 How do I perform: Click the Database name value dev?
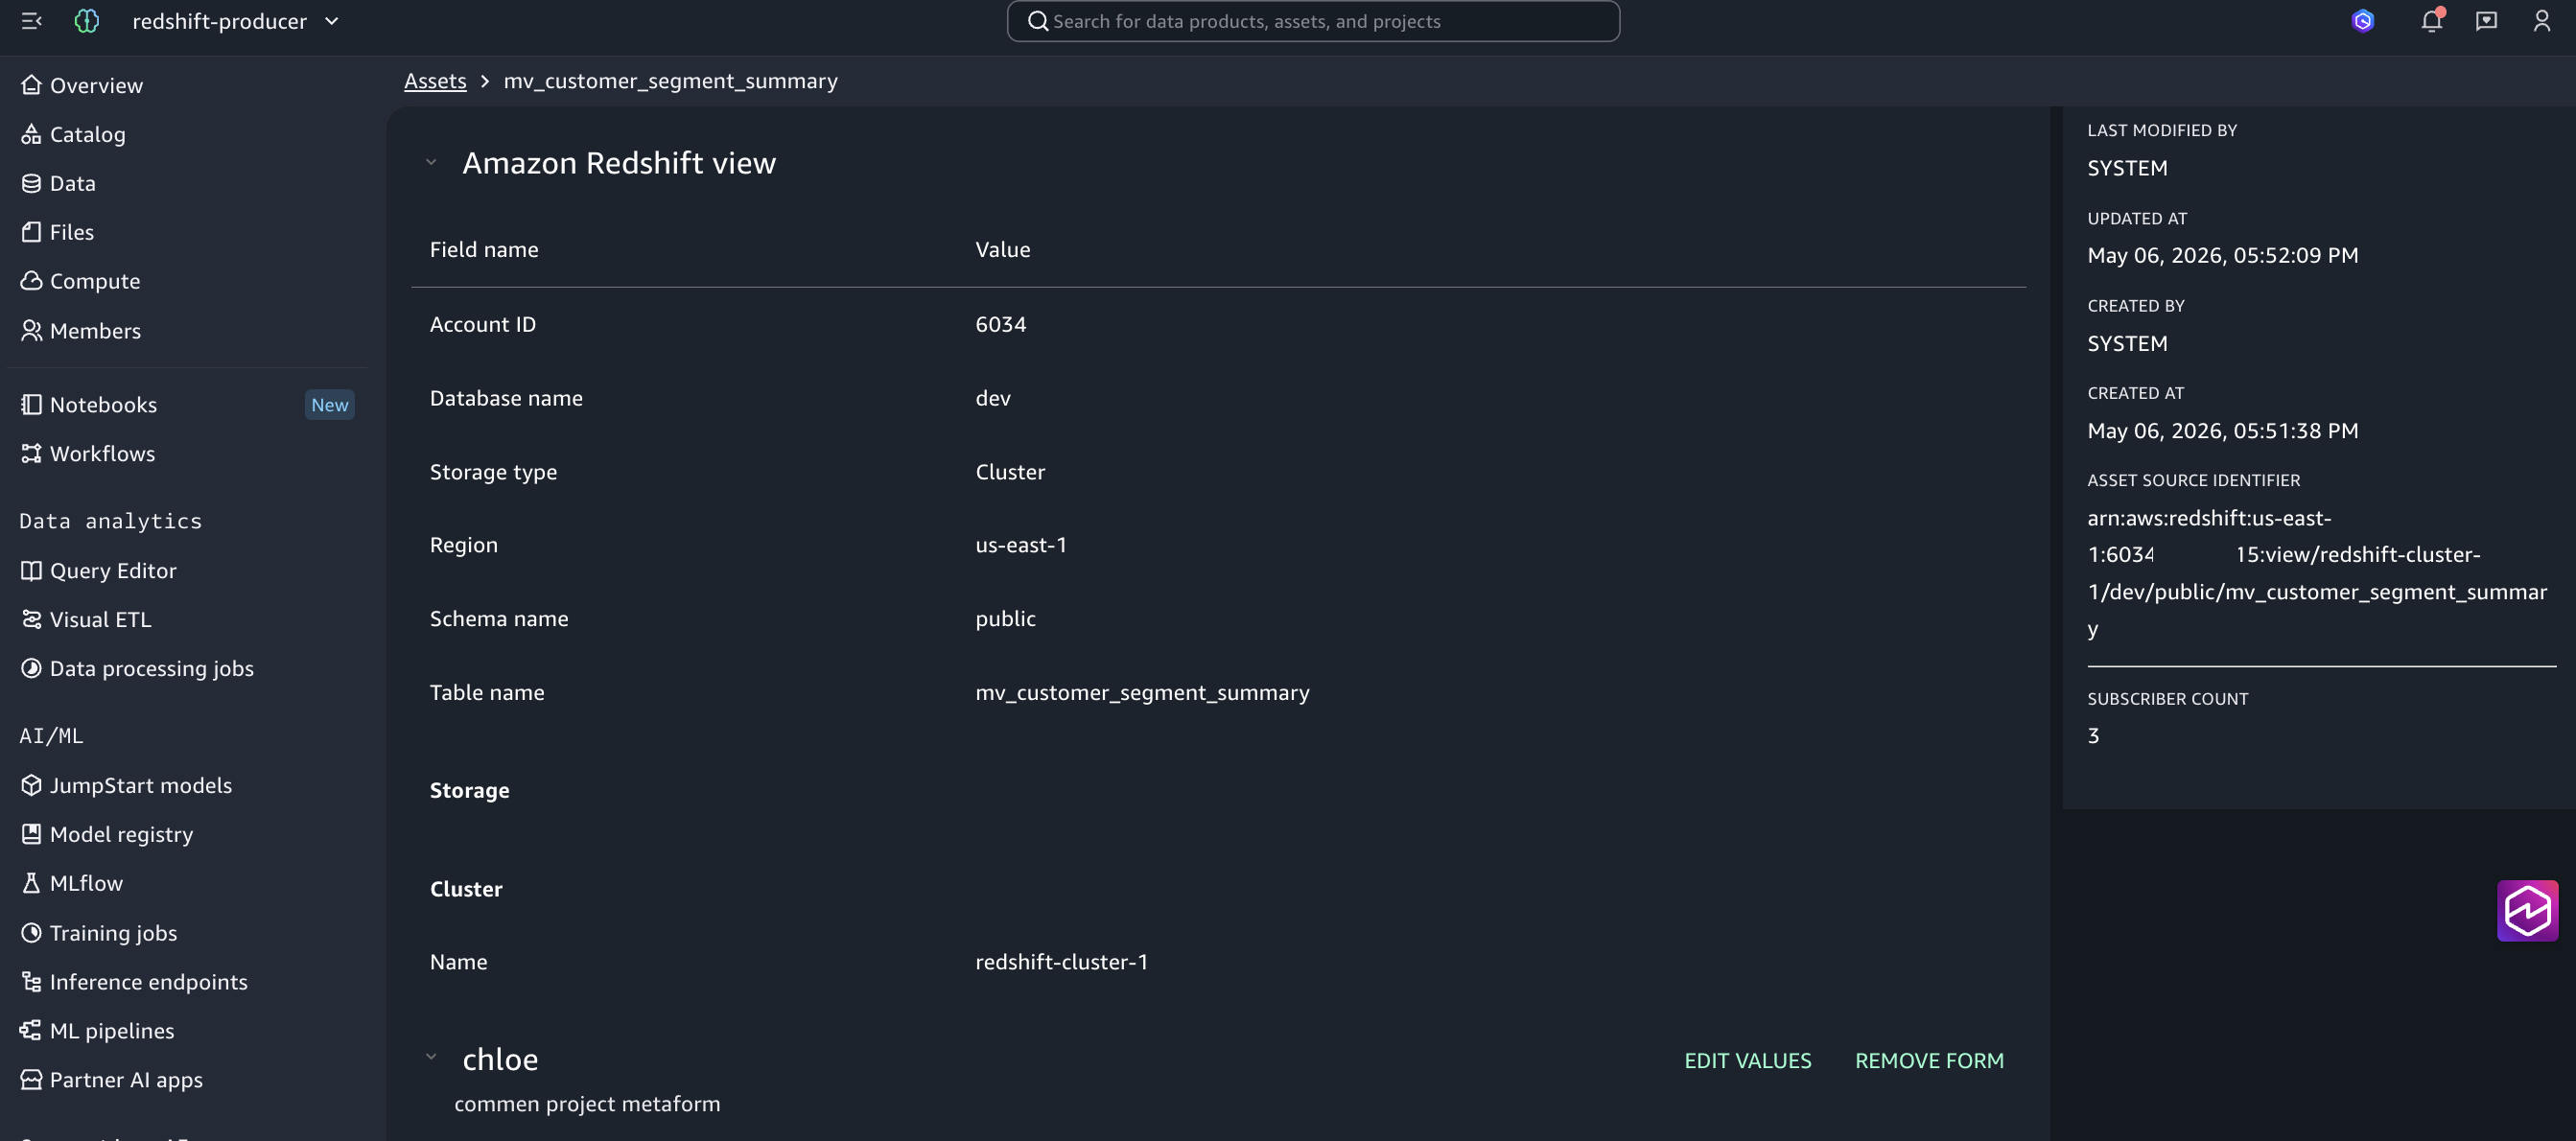[x=993, y=398]
